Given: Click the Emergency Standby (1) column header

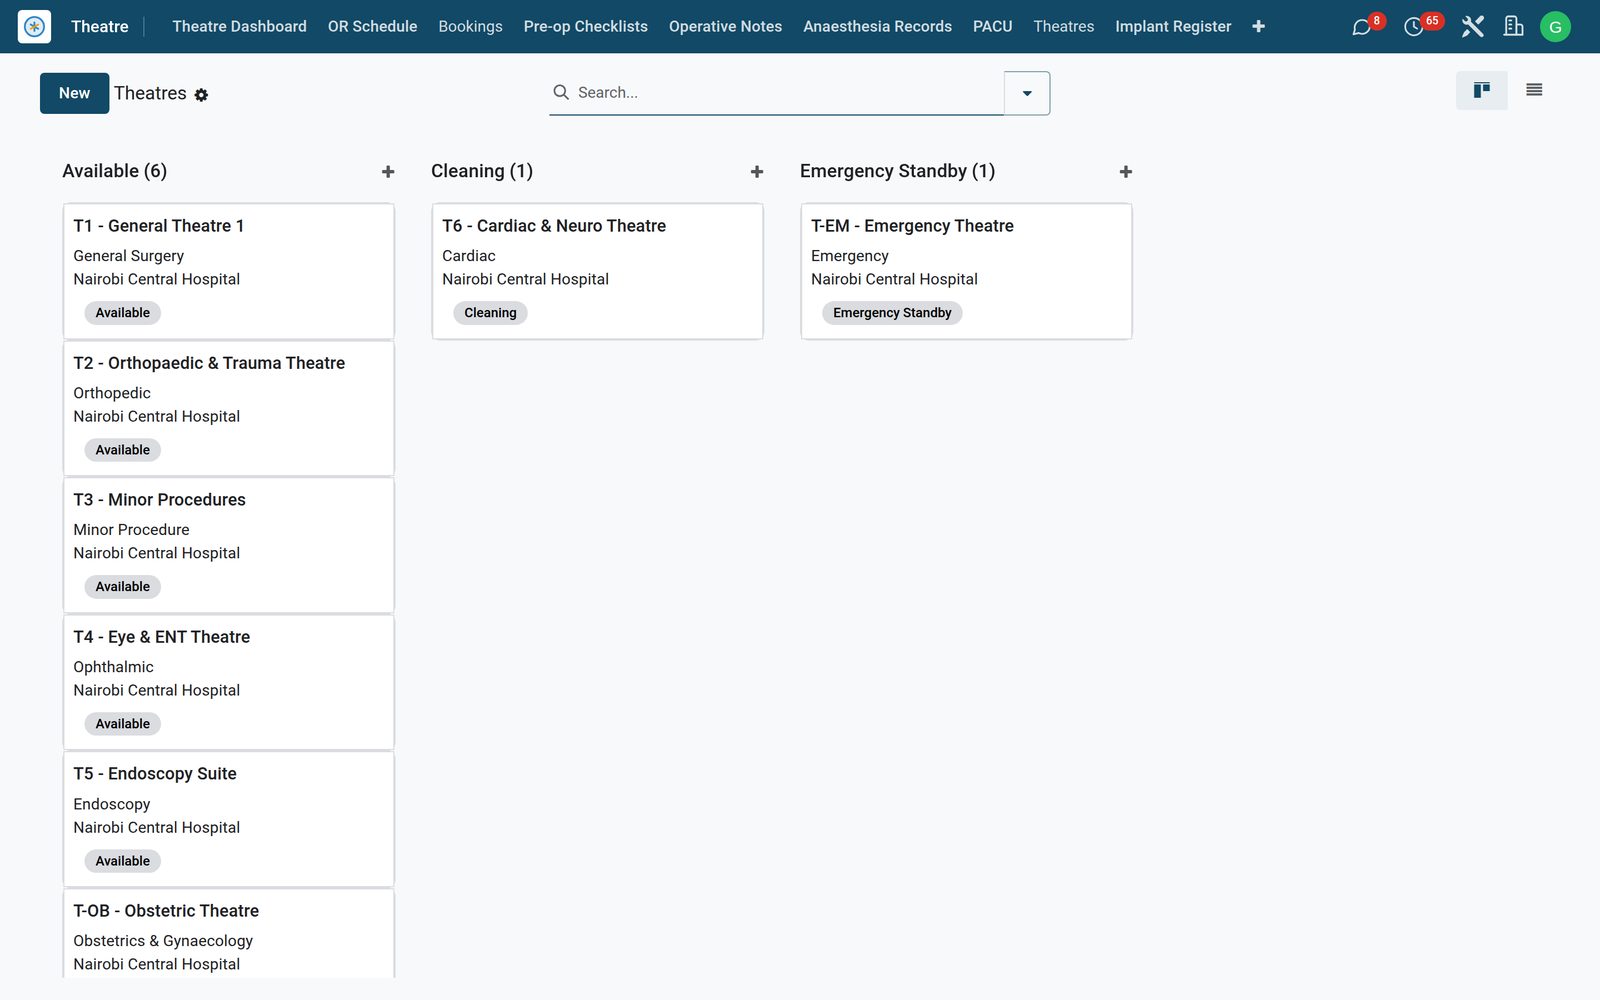Looking at the screenshot, I should [897, 171].
